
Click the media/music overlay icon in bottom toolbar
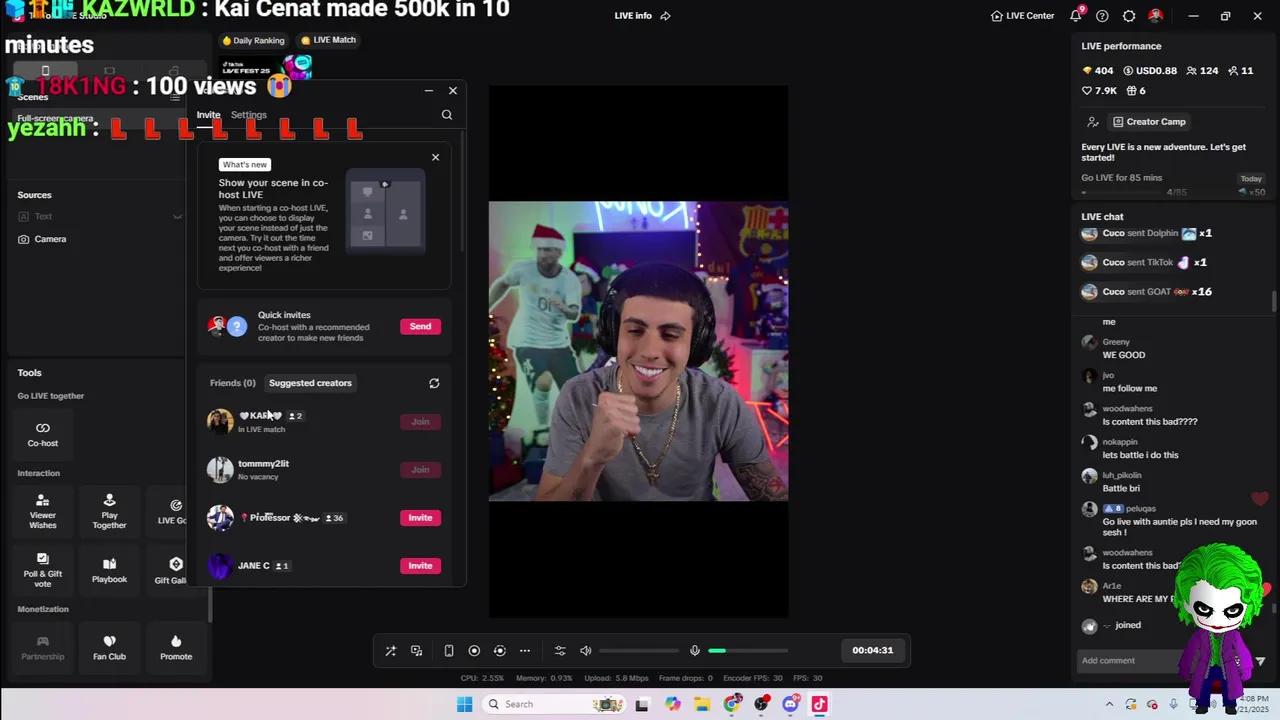coord(417,650)
